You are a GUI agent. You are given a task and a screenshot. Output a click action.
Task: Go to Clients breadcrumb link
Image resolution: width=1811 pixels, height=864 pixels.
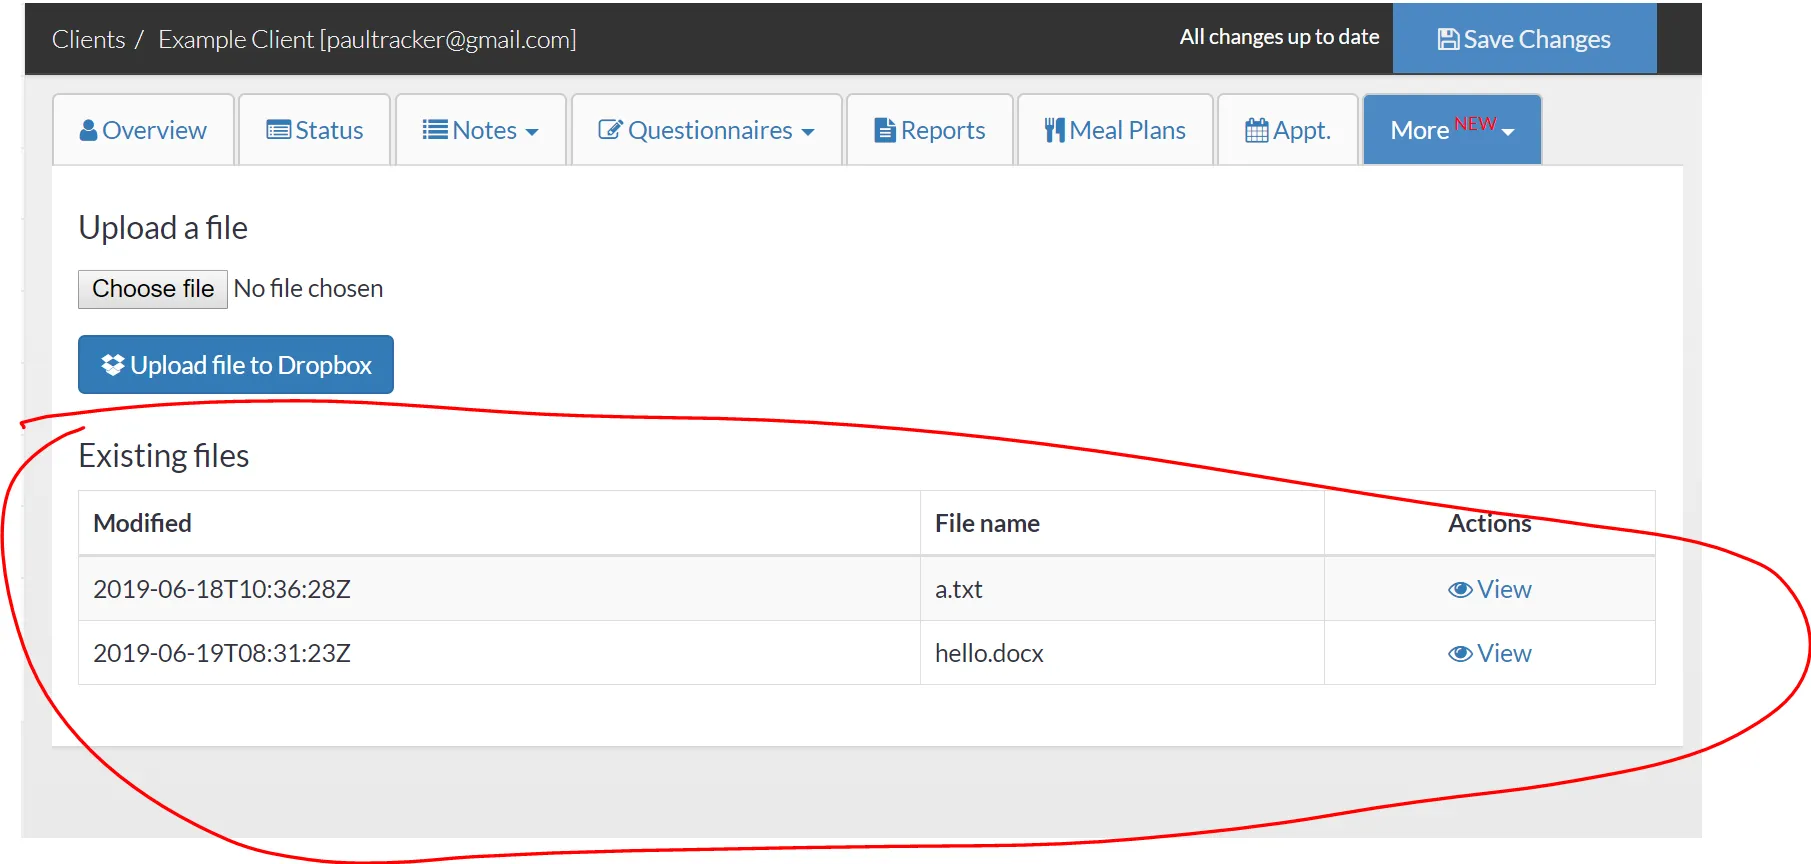89,40
